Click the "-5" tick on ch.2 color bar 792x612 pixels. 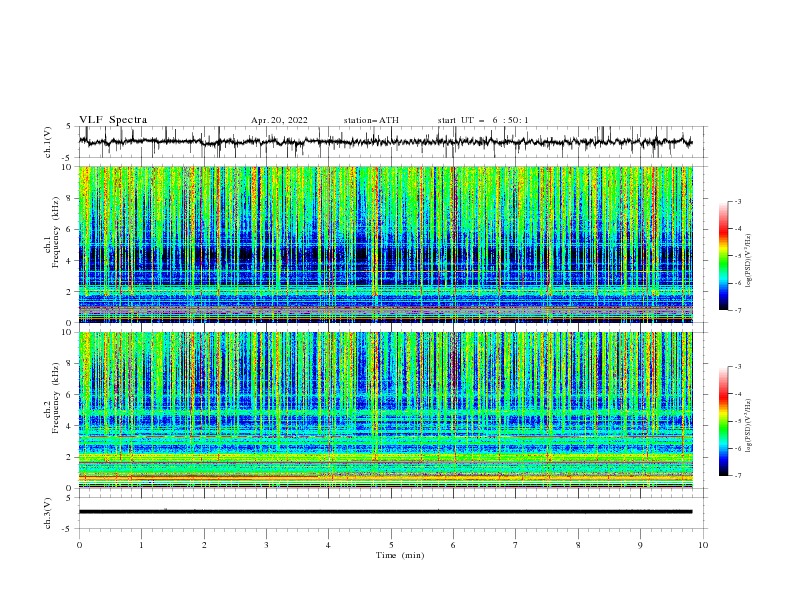pos(737,421)
